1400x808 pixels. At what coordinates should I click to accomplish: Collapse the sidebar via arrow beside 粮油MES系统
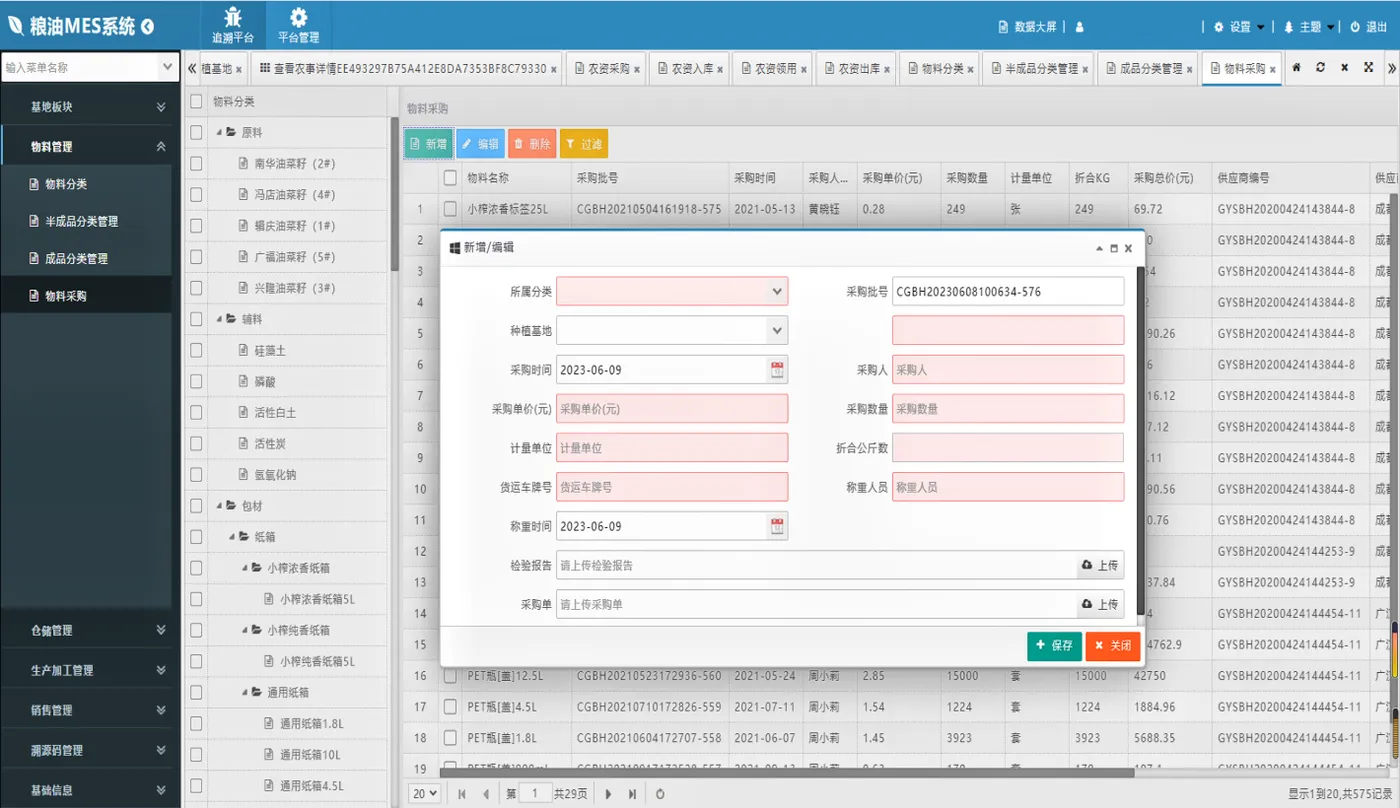tap(148, 26)
